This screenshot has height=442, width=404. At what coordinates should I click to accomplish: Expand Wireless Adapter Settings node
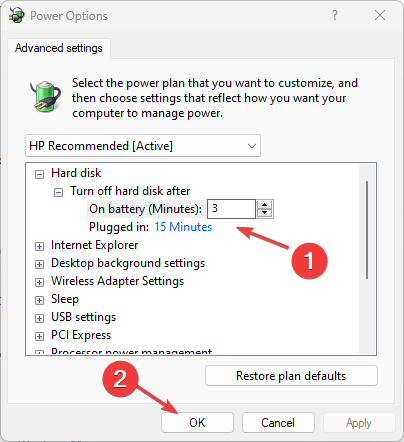click(x=39, y=282)
